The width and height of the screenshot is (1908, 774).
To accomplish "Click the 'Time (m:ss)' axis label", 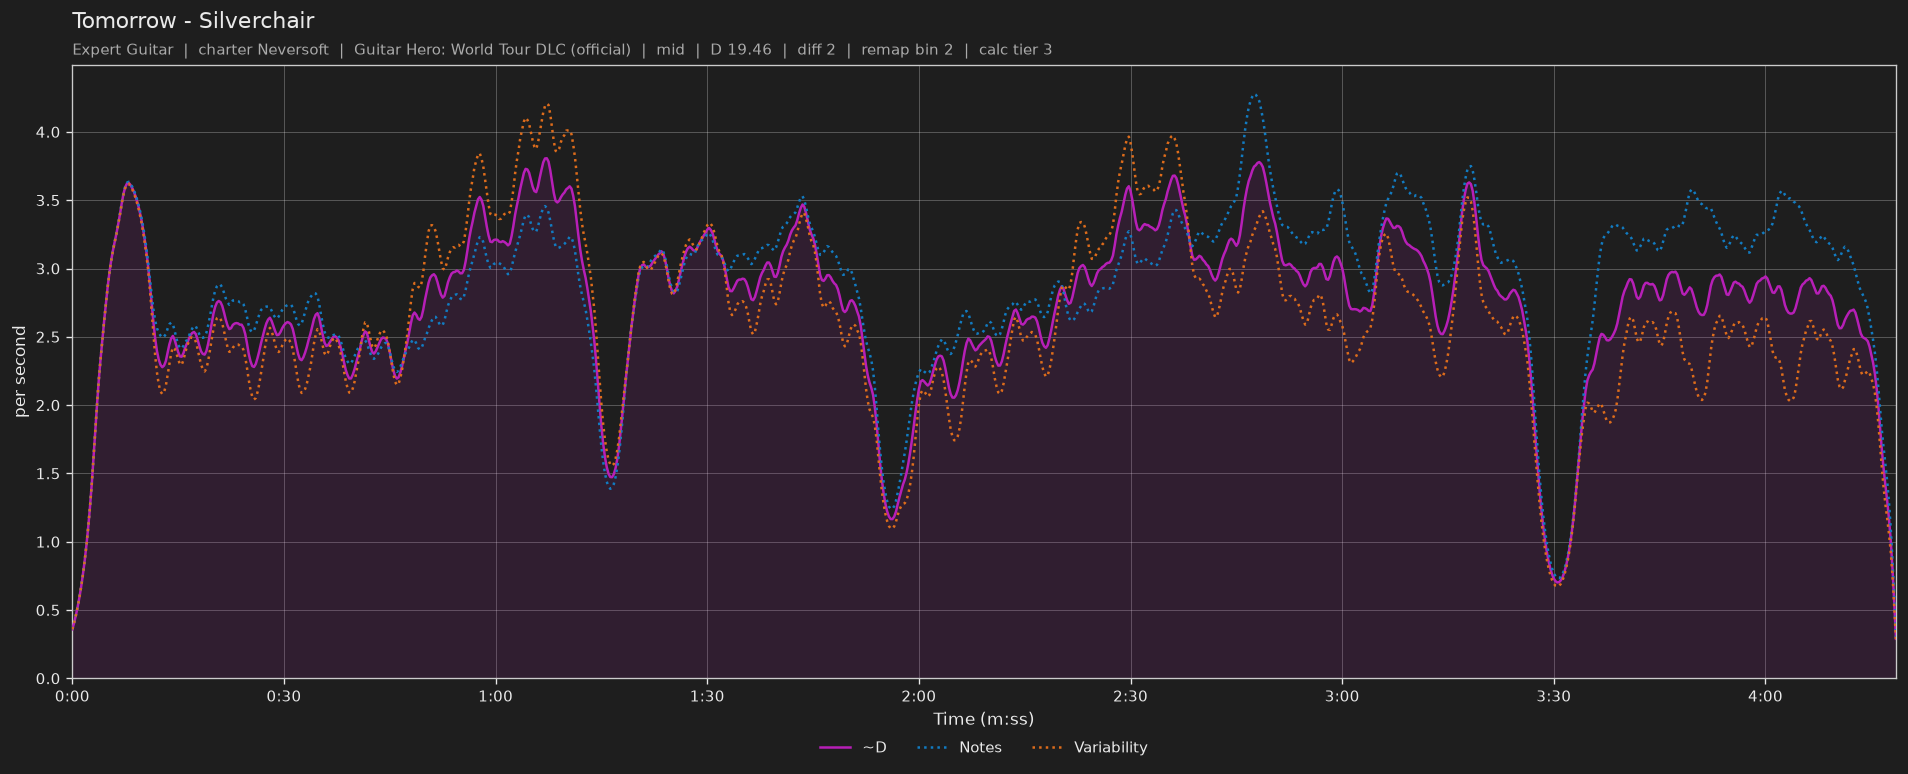I will coord(984,719).
